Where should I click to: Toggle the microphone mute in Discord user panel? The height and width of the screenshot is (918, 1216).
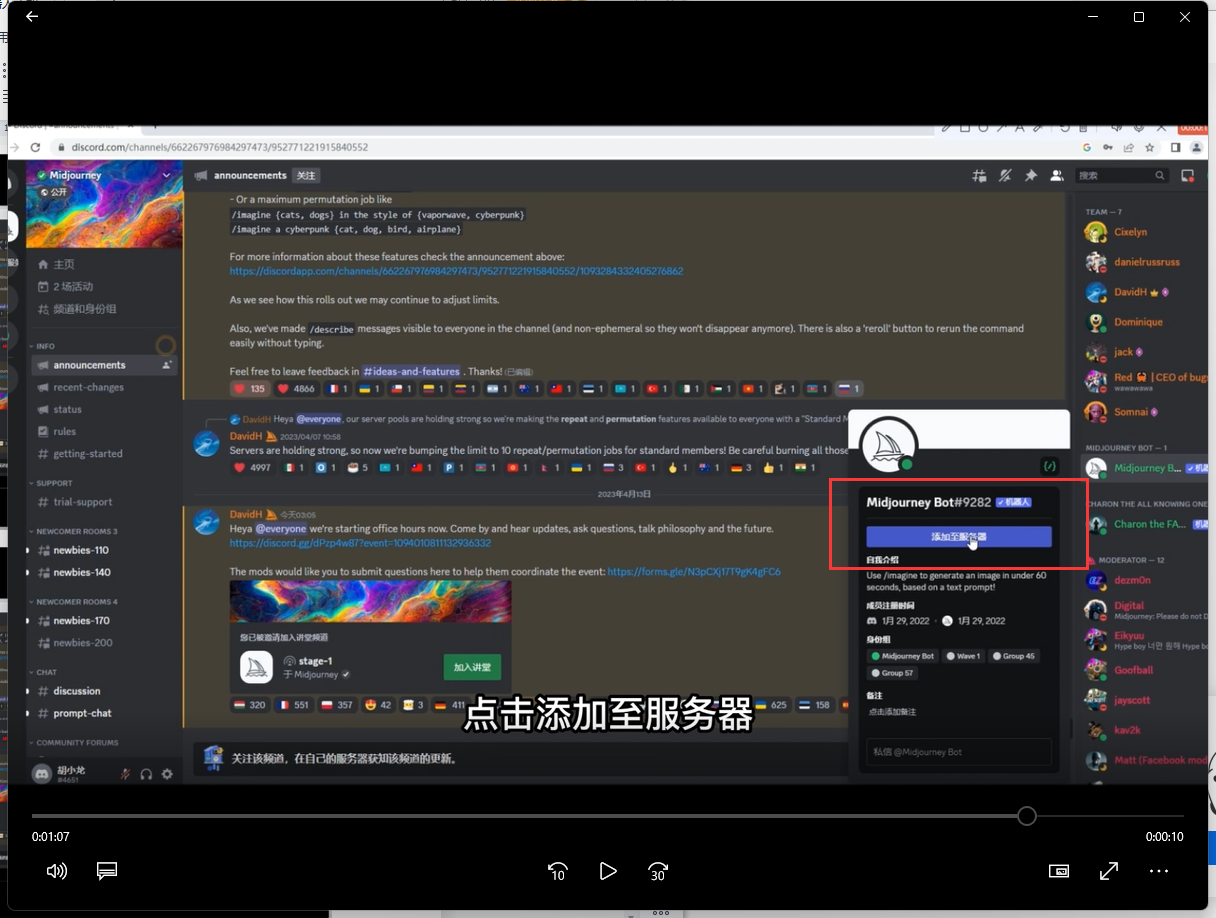[x=126, y=773]
